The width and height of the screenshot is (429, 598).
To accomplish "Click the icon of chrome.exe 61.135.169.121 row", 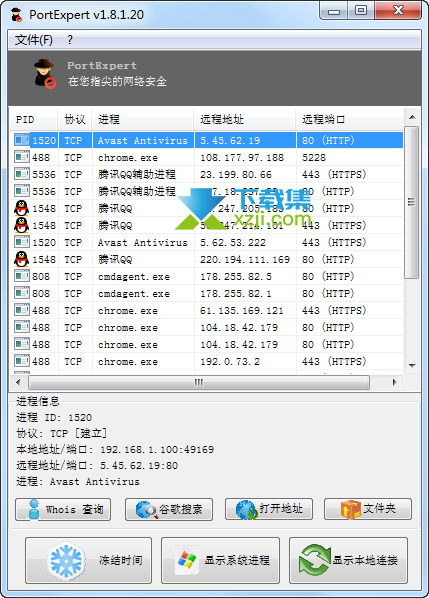I will pyautogui.click(x=22, y=310).
